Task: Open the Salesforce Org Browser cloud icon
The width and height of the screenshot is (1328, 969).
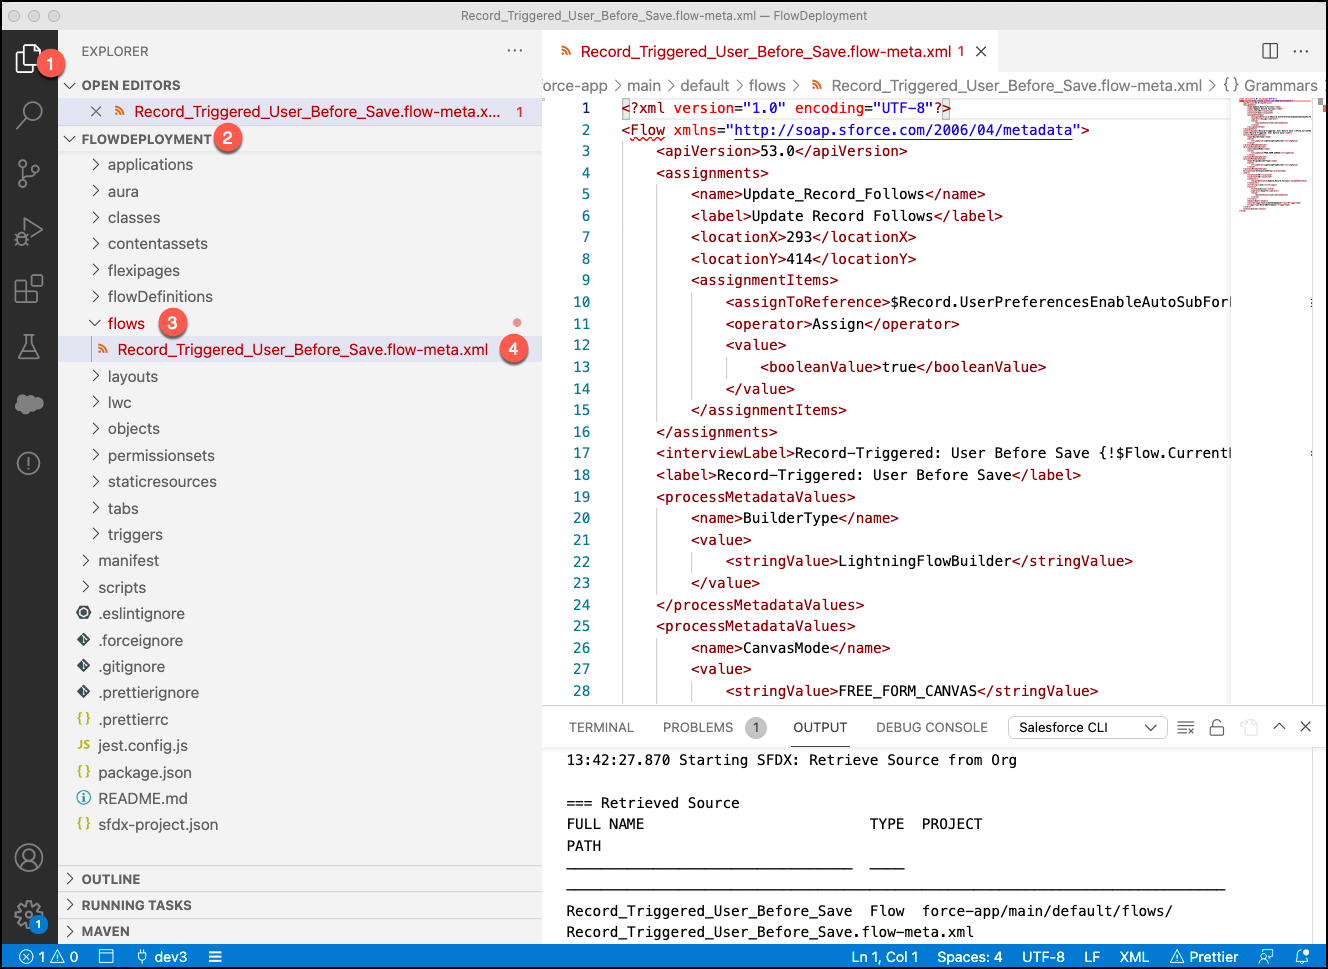Action: click(x=29, y=404)
